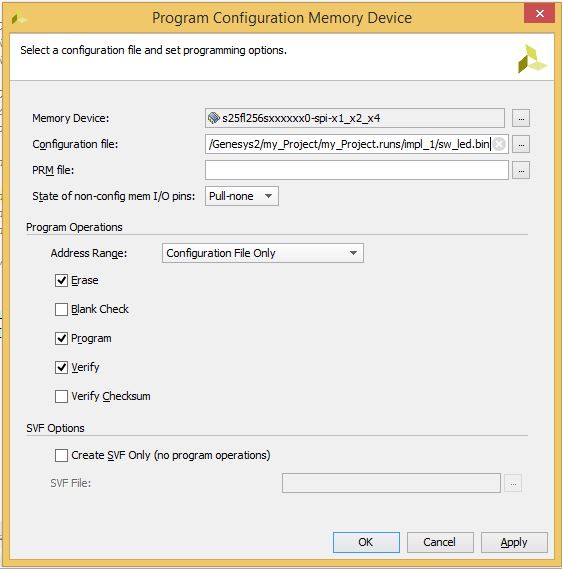The image size is (562, 569).
Task: Uncheck the Erase option
Action: coord(61,281)
